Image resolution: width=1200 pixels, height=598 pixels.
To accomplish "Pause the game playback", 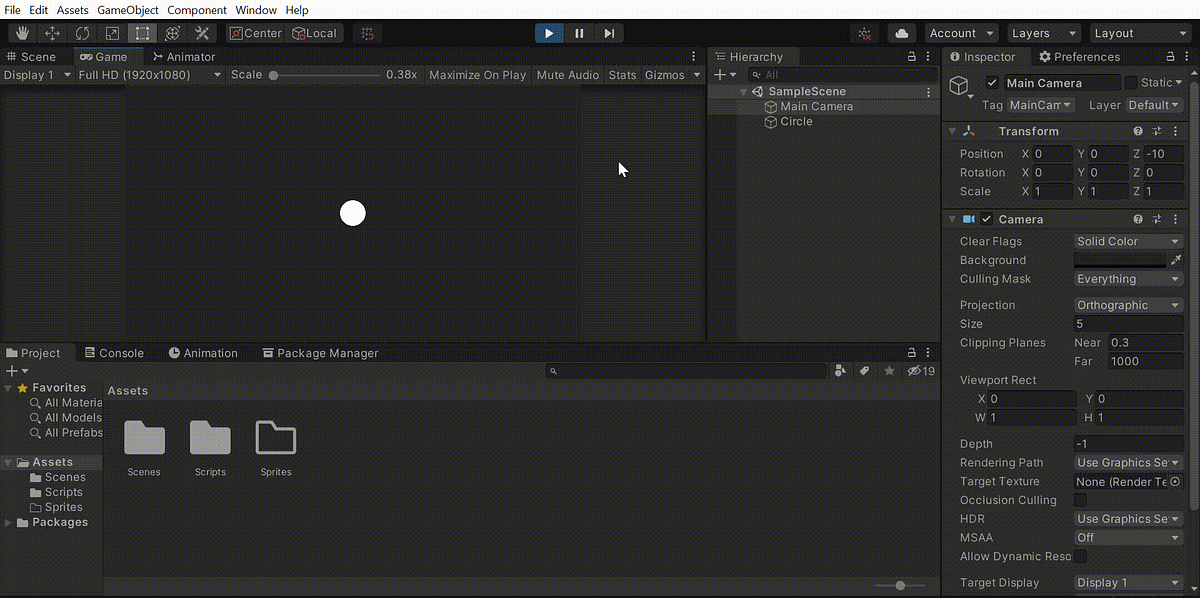I will click(x=579, y=32).
